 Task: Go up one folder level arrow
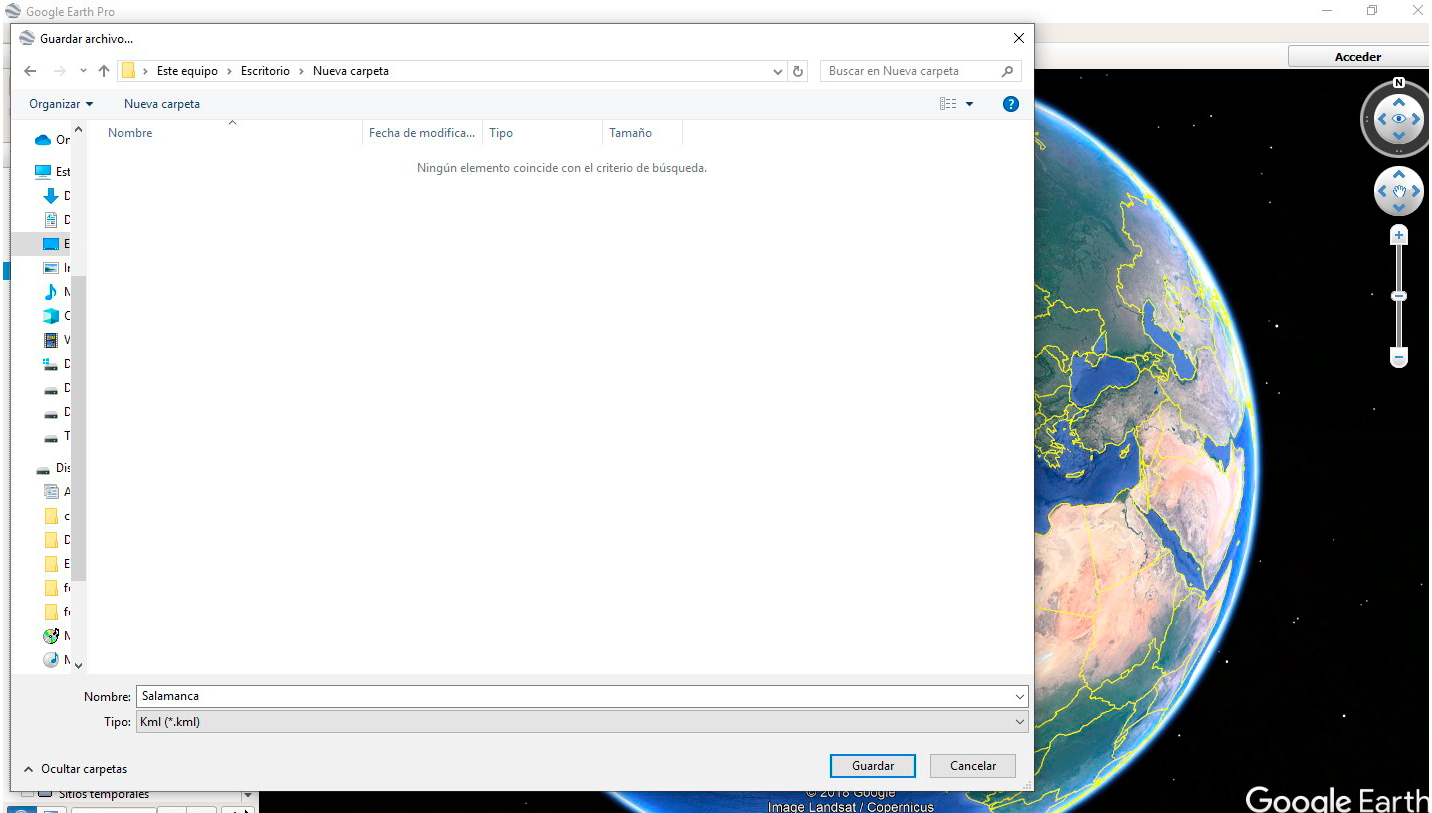tap(104, 71)
